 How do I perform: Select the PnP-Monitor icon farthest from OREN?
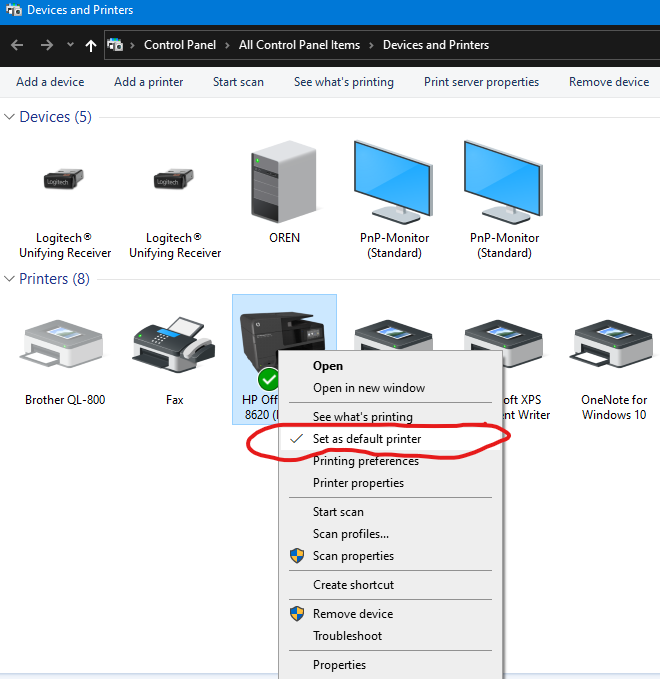[x=503, y=182]
